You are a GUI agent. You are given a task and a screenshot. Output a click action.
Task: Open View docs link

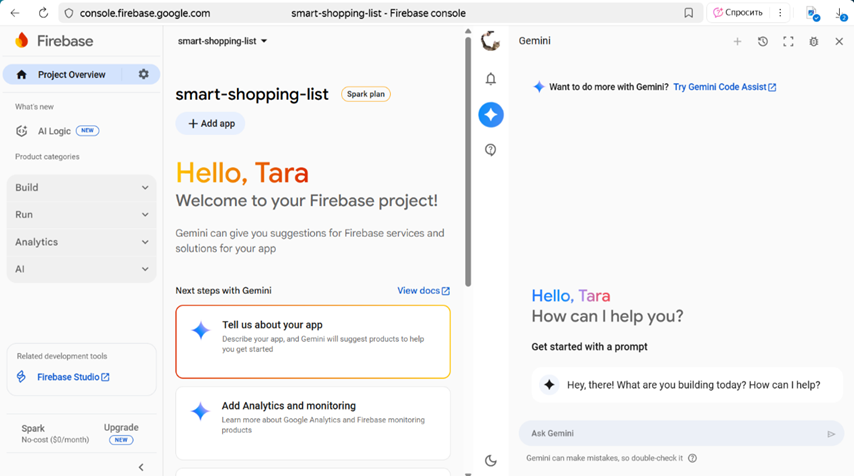423,291
